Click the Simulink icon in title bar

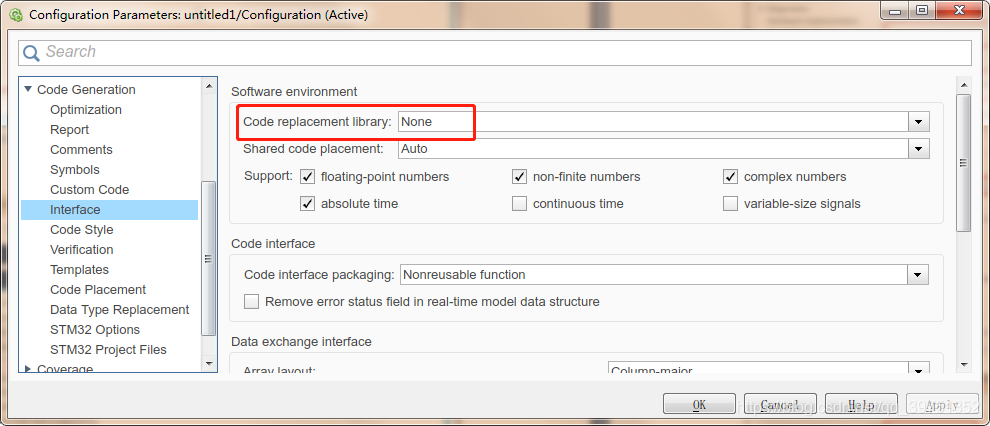click(x=15, y=14)
